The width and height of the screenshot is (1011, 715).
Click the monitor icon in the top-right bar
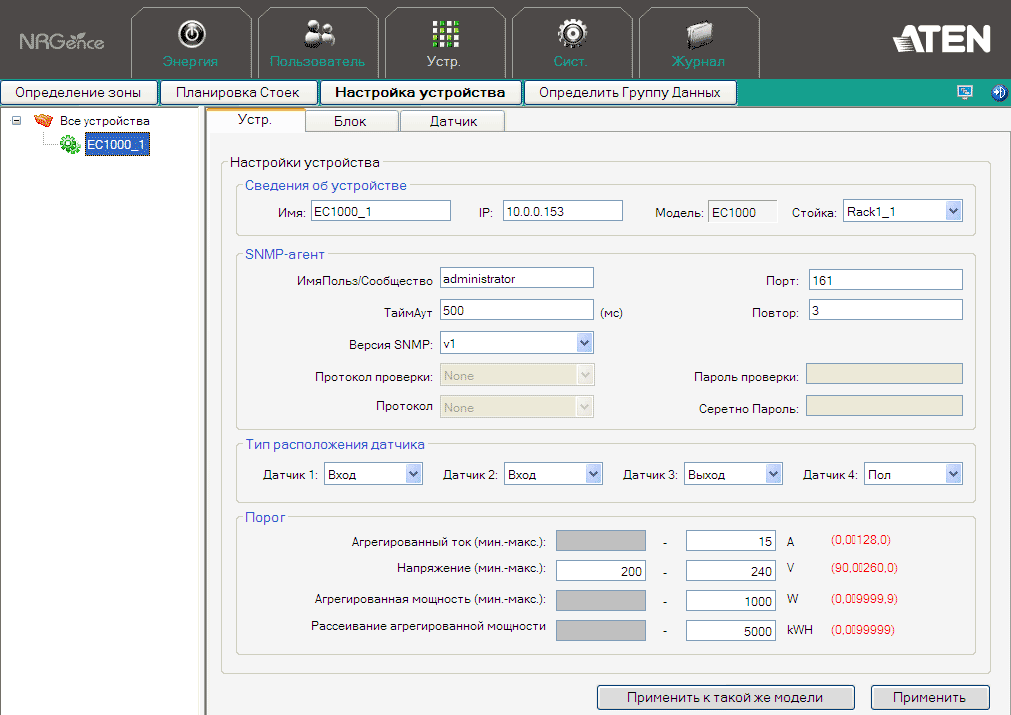pyautogui.click(x=965, y=93)
